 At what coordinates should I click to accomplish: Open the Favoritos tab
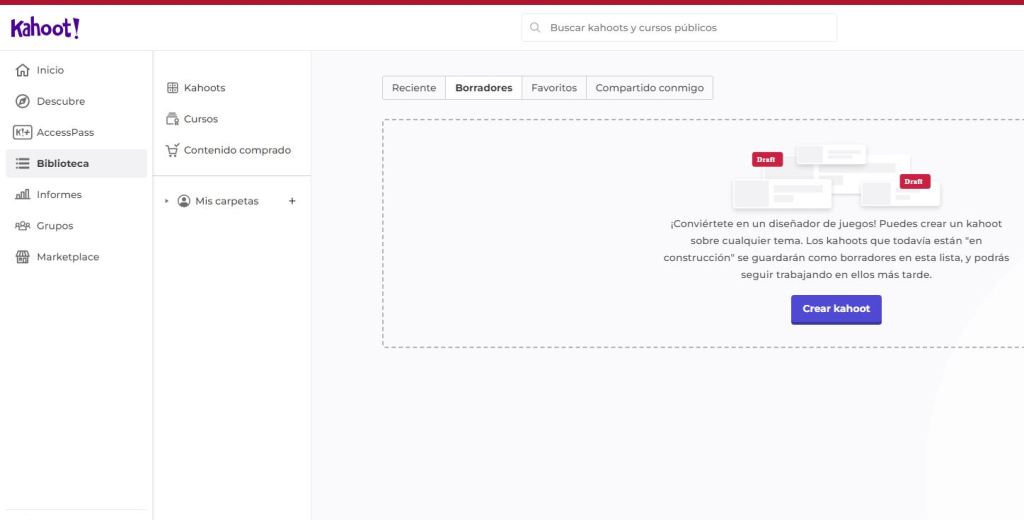coord(554,88)
